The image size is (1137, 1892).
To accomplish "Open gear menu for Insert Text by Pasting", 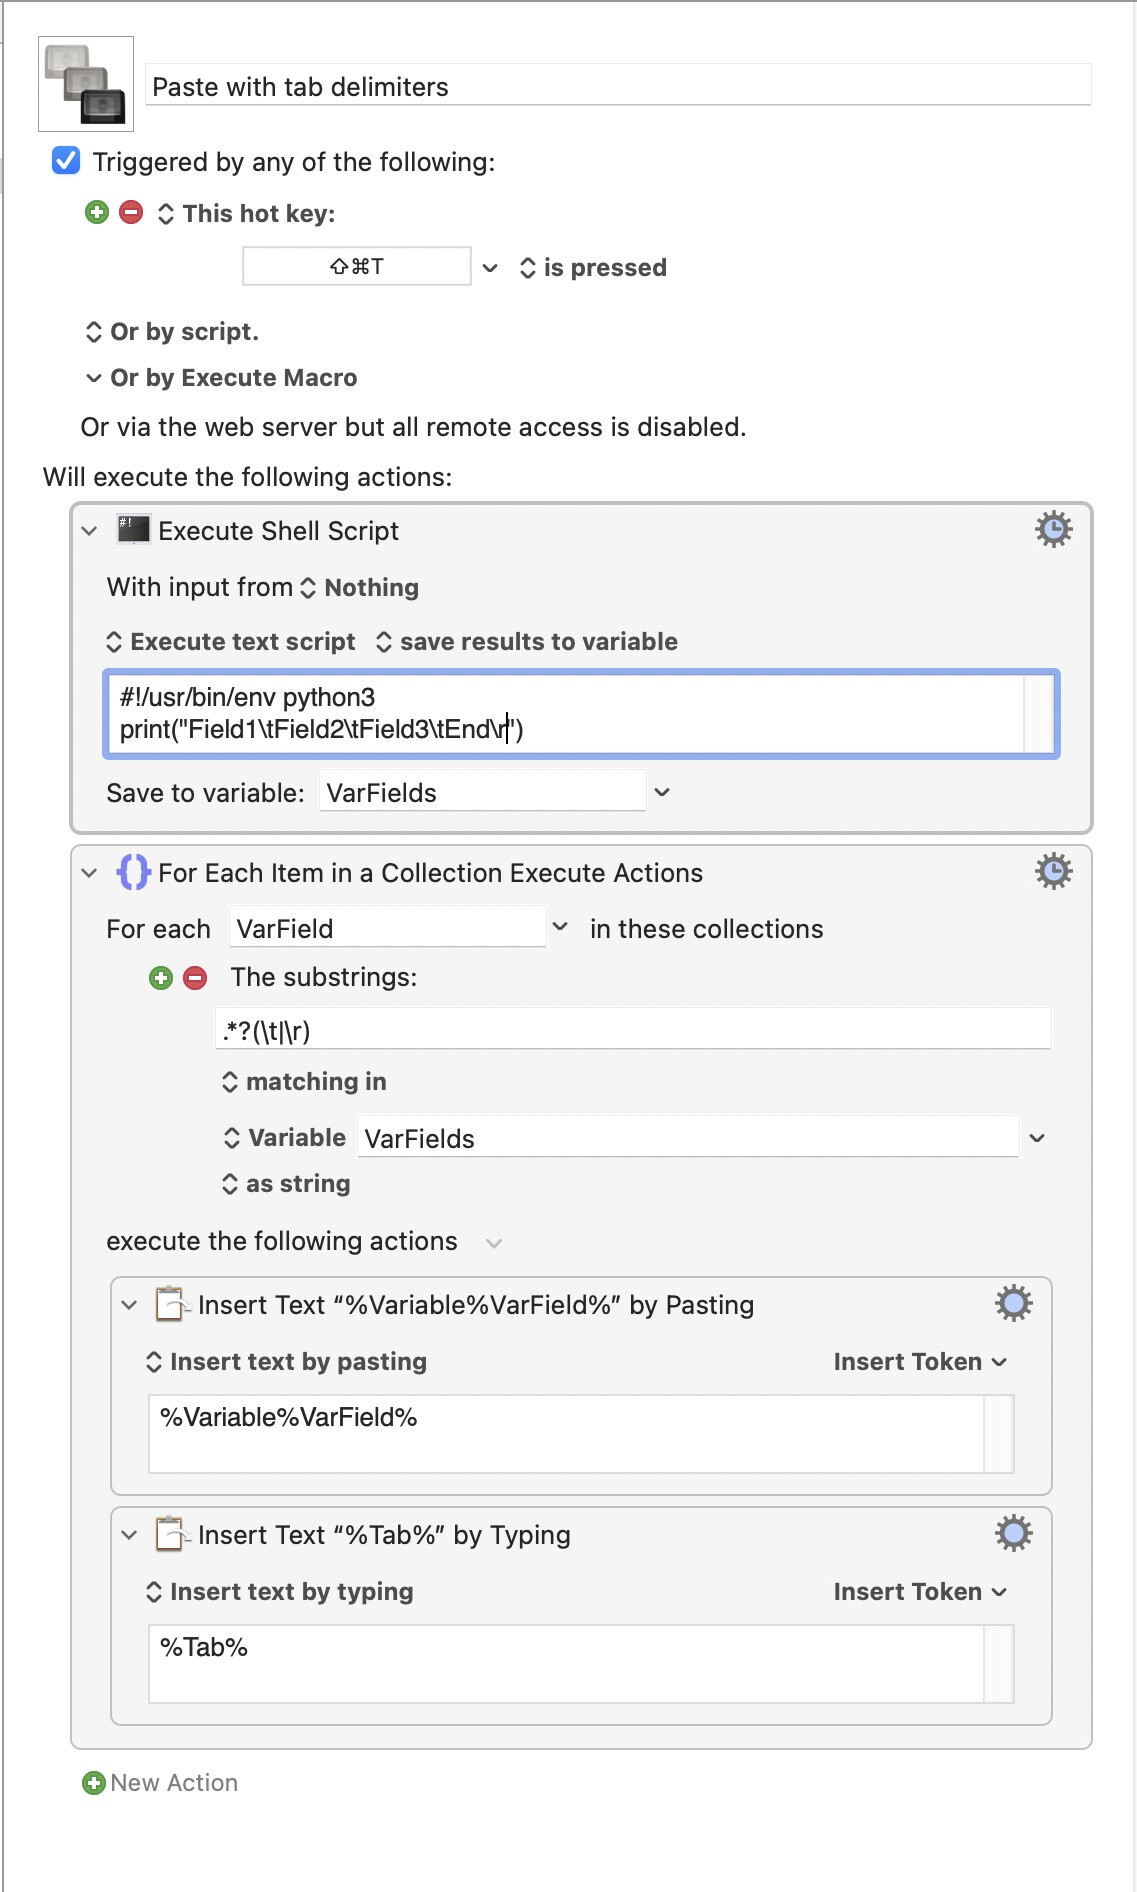I will point(1013,1303).
